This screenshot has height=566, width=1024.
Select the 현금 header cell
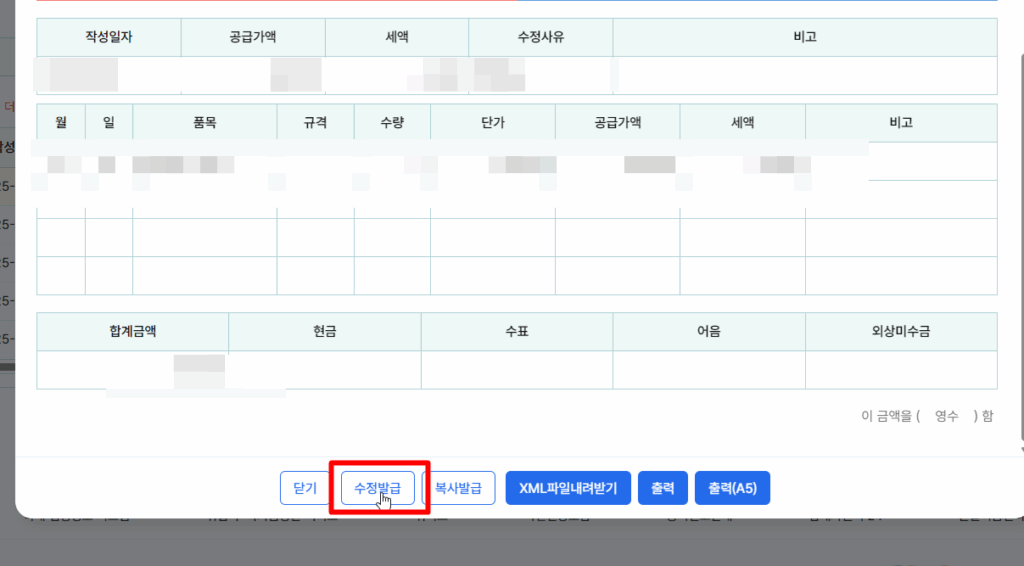click(x=325, y=331)
